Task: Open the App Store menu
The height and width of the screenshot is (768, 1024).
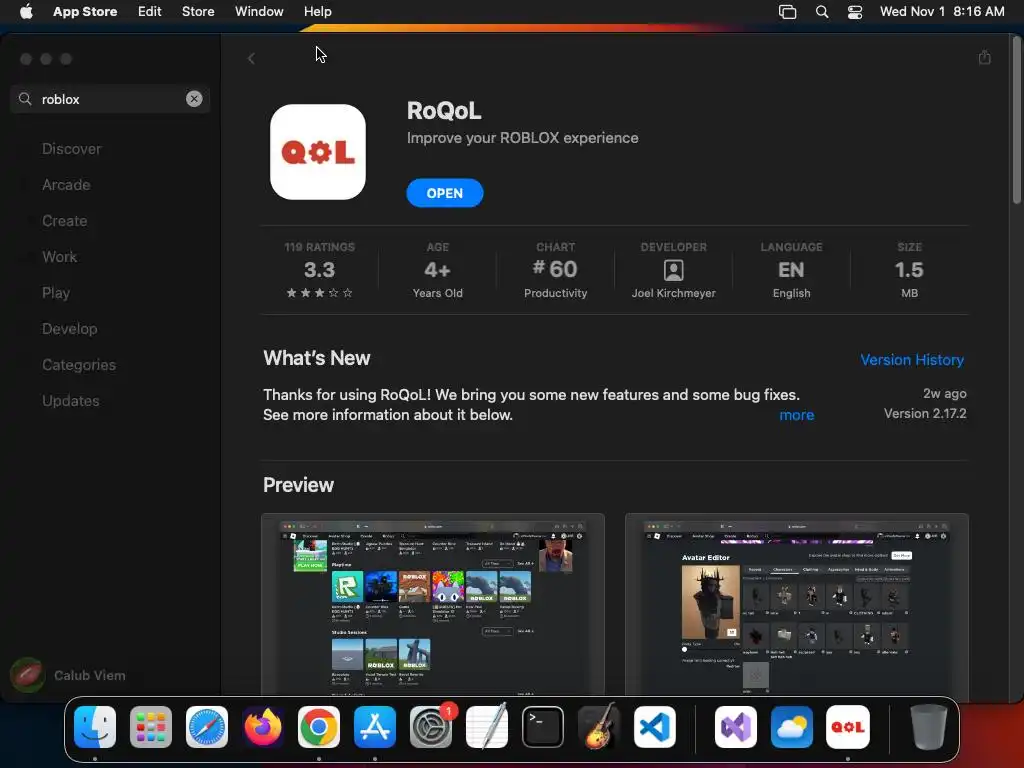Action: [85, 11]
